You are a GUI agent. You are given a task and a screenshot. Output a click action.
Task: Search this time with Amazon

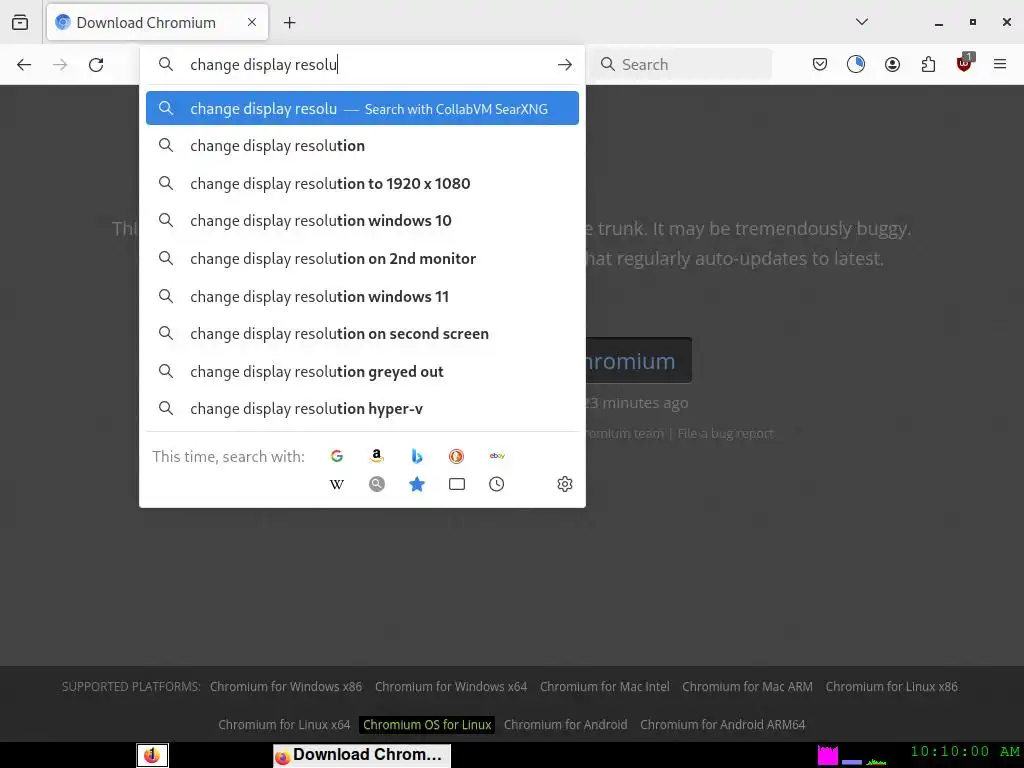click(377, 456)
